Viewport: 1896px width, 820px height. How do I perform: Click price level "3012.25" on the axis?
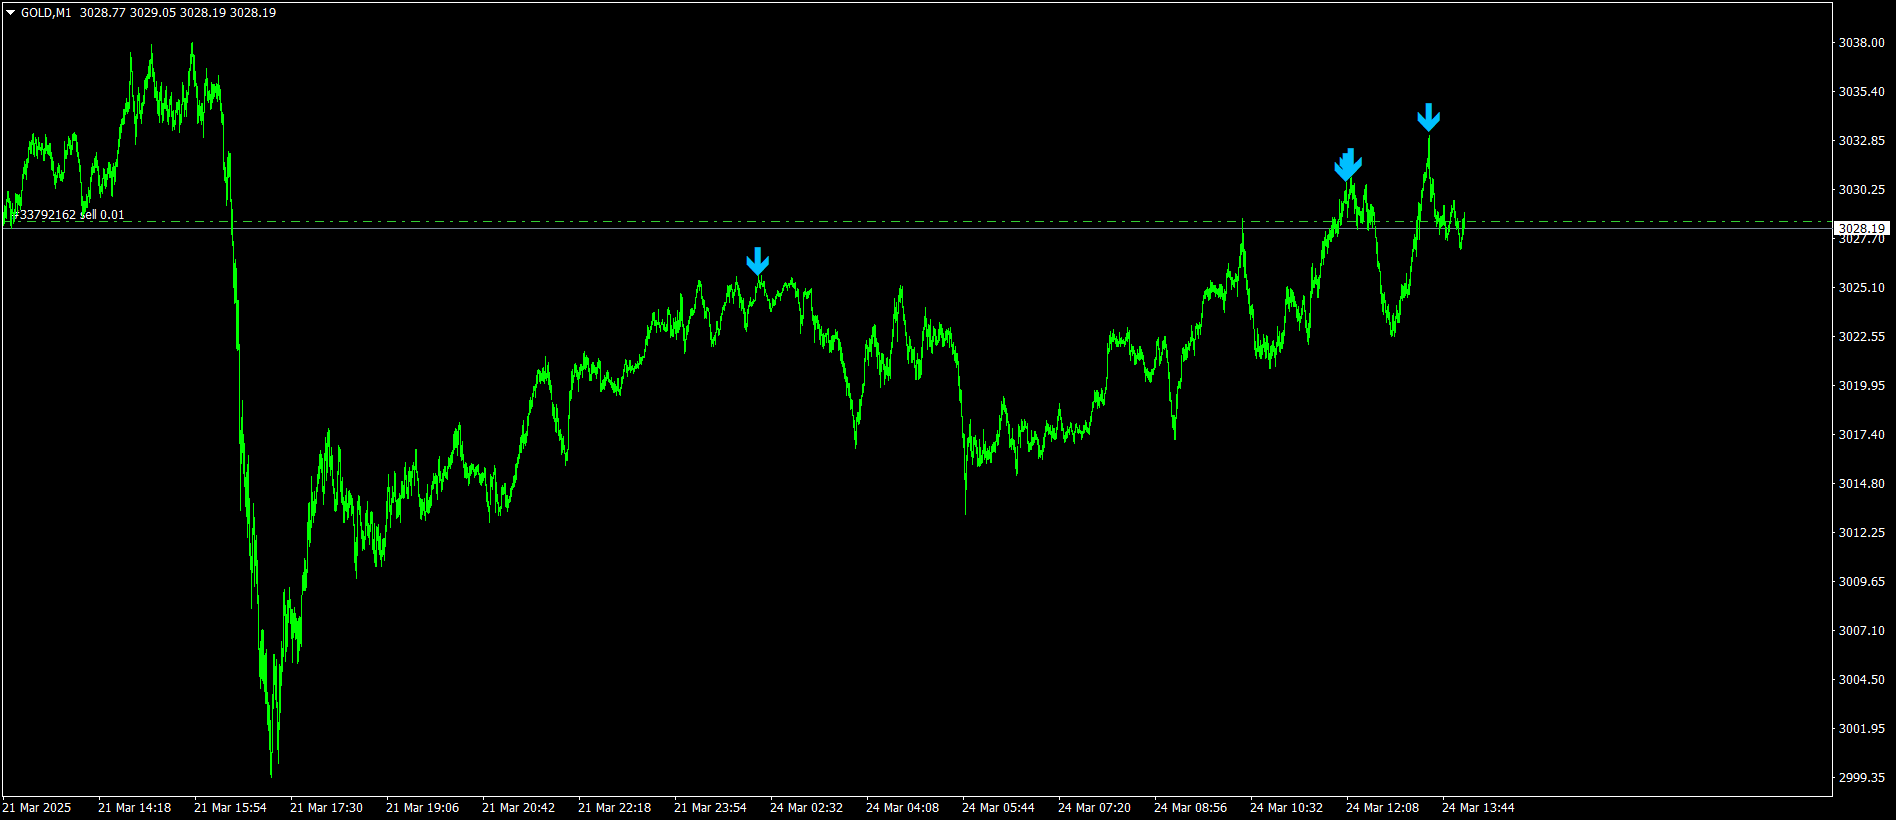(1862, 533)
